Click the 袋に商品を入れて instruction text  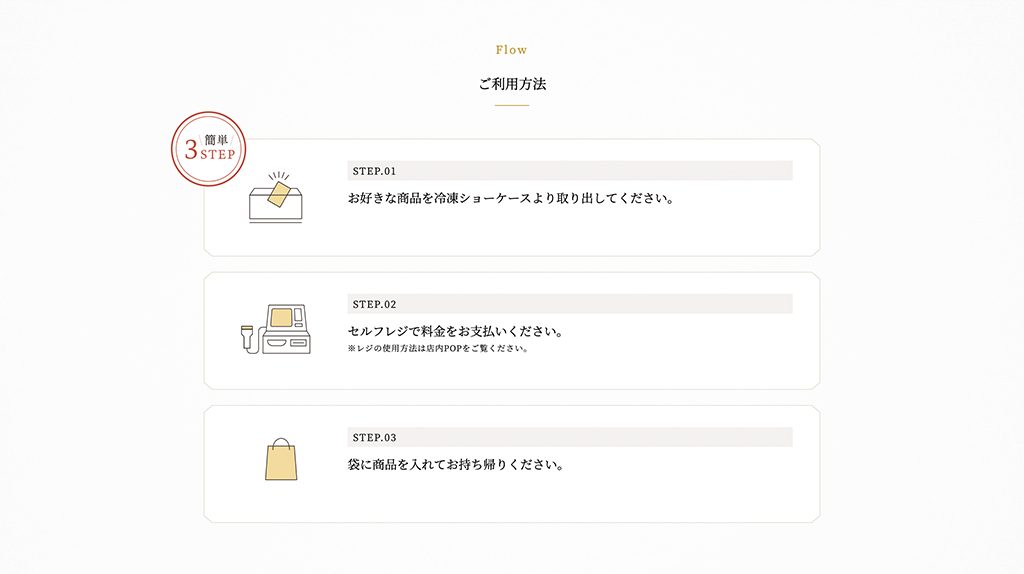(455, 464)
